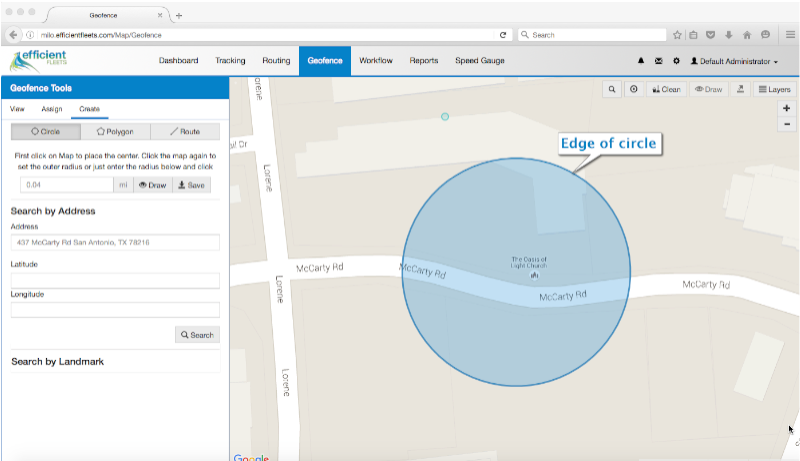Zoom in with the plus button
This screenshot has height=461, width=800.
(x=786, y=108)
